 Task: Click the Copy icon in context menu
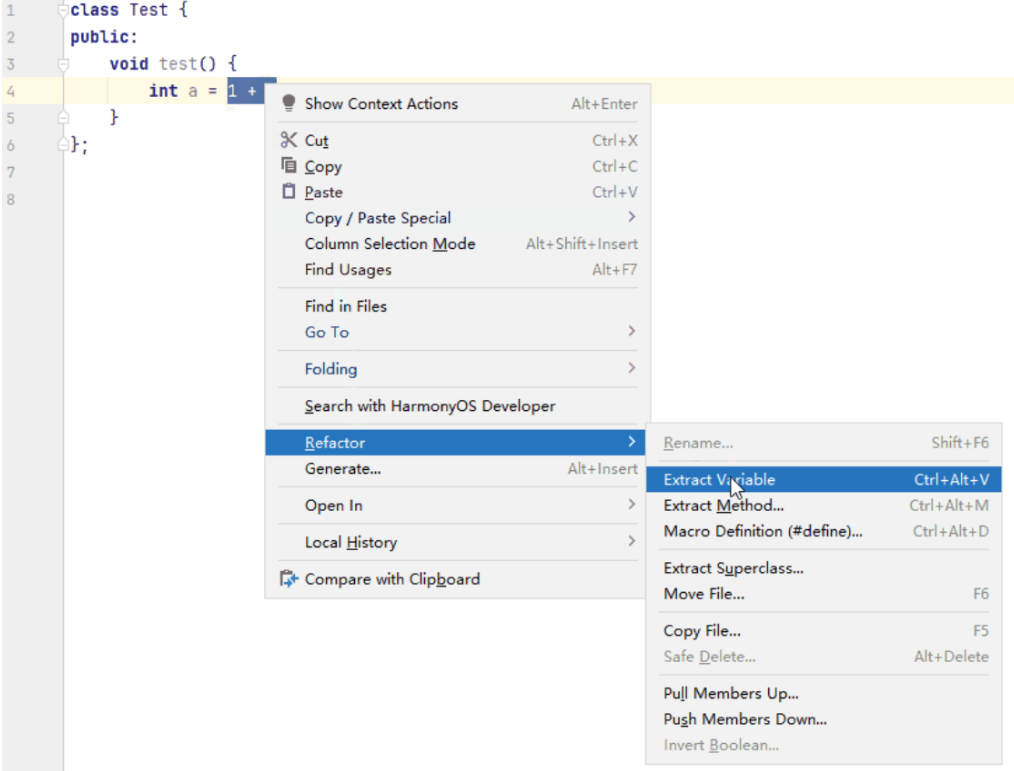click(289, 166)
